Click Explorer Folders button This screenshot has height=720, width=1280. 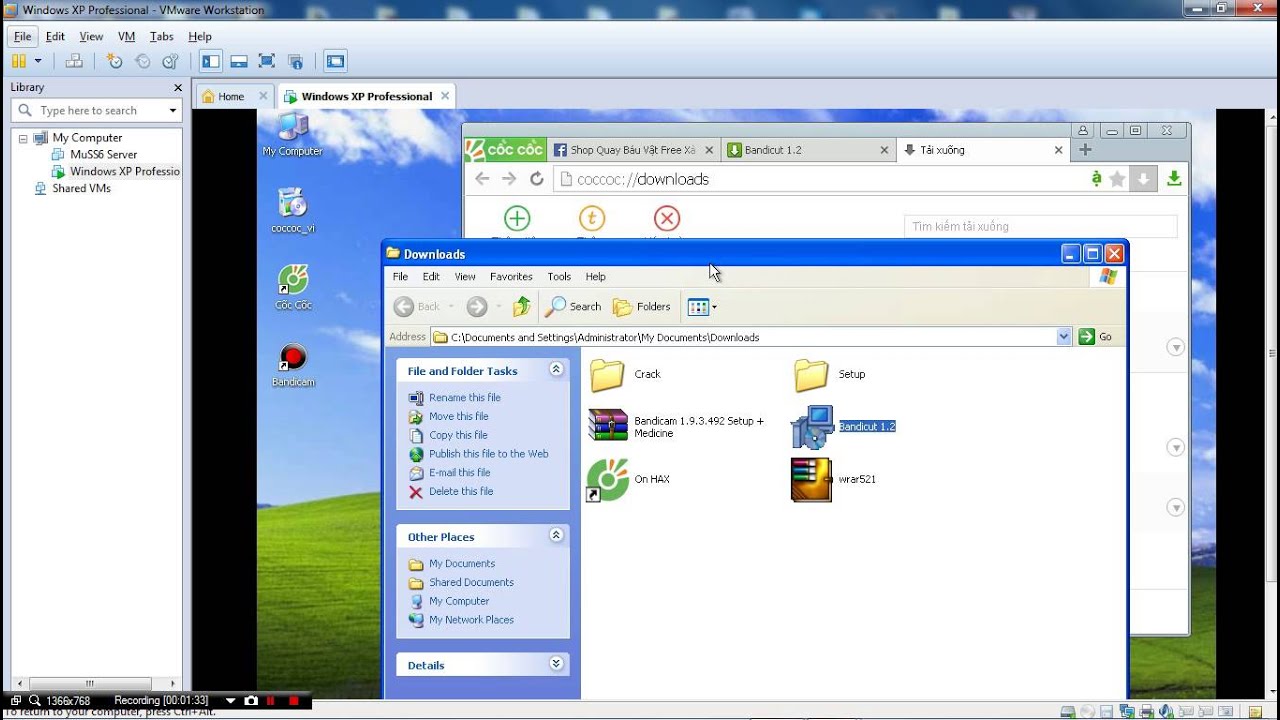click(642, 307)
